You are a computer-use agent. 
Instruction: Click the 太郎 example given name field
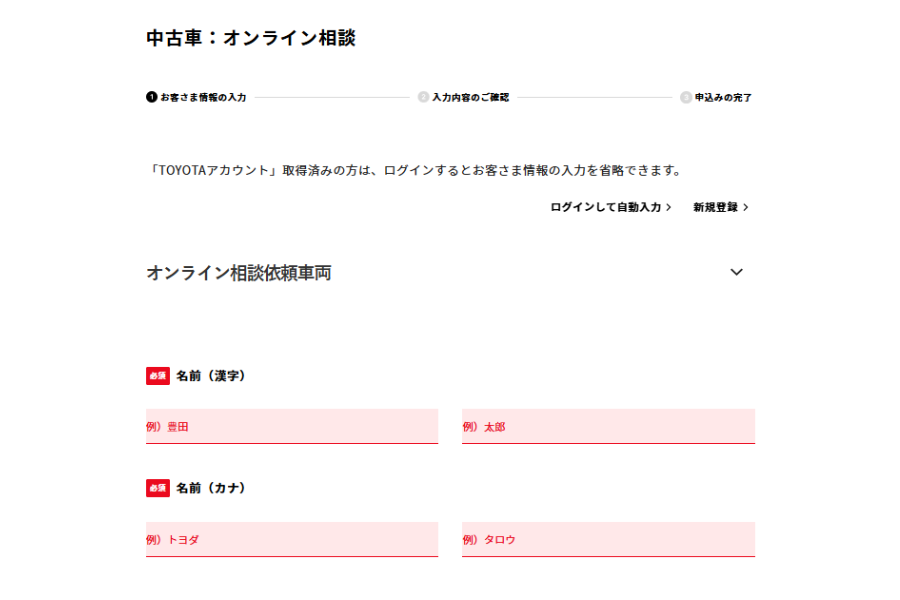(x=608, y=425)
